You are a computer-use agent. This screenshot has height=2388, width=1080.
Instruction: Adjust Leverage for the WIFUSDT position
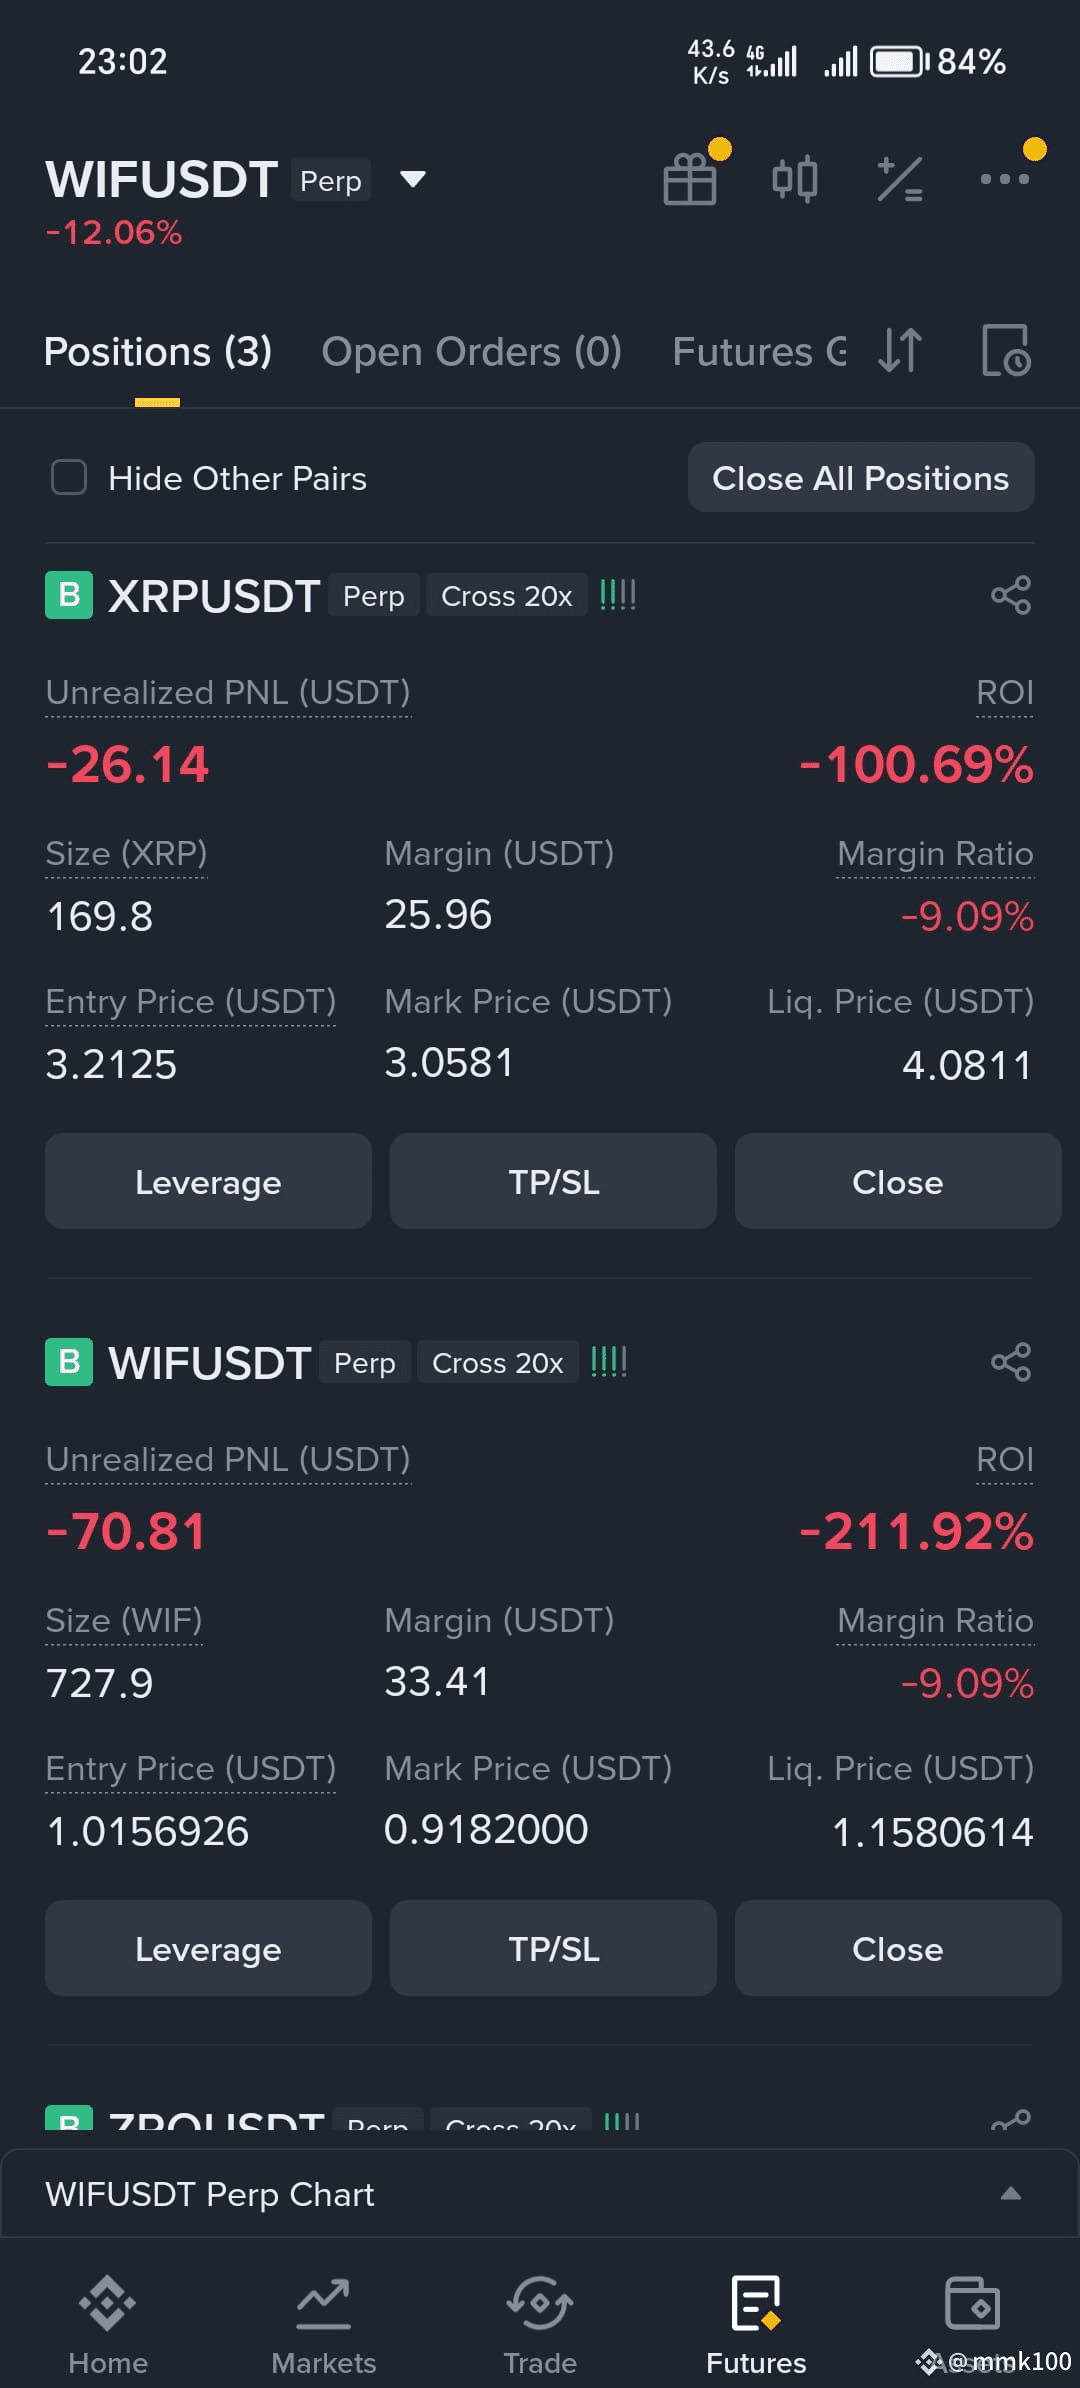(x=208, y=1949)
